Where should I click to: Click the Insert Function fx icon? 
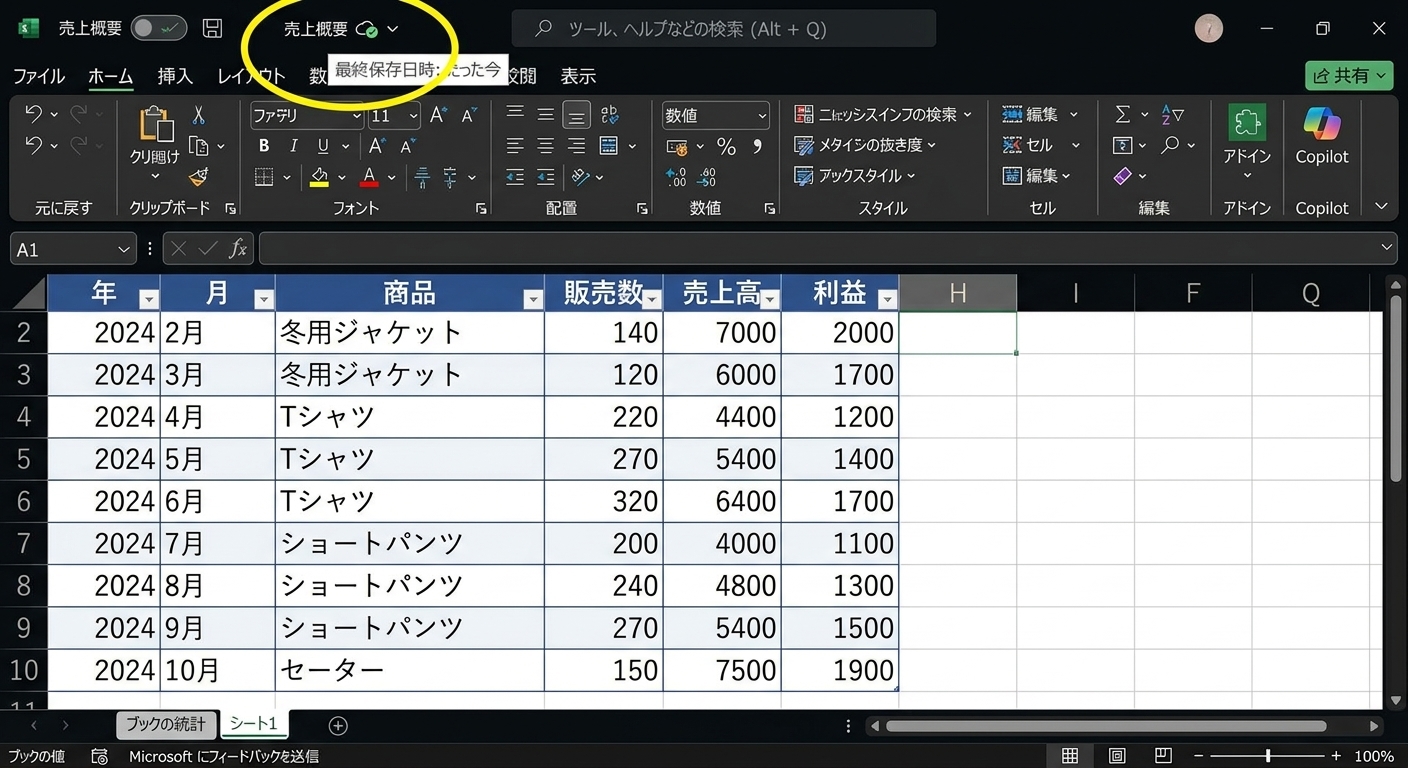(238, 249)
